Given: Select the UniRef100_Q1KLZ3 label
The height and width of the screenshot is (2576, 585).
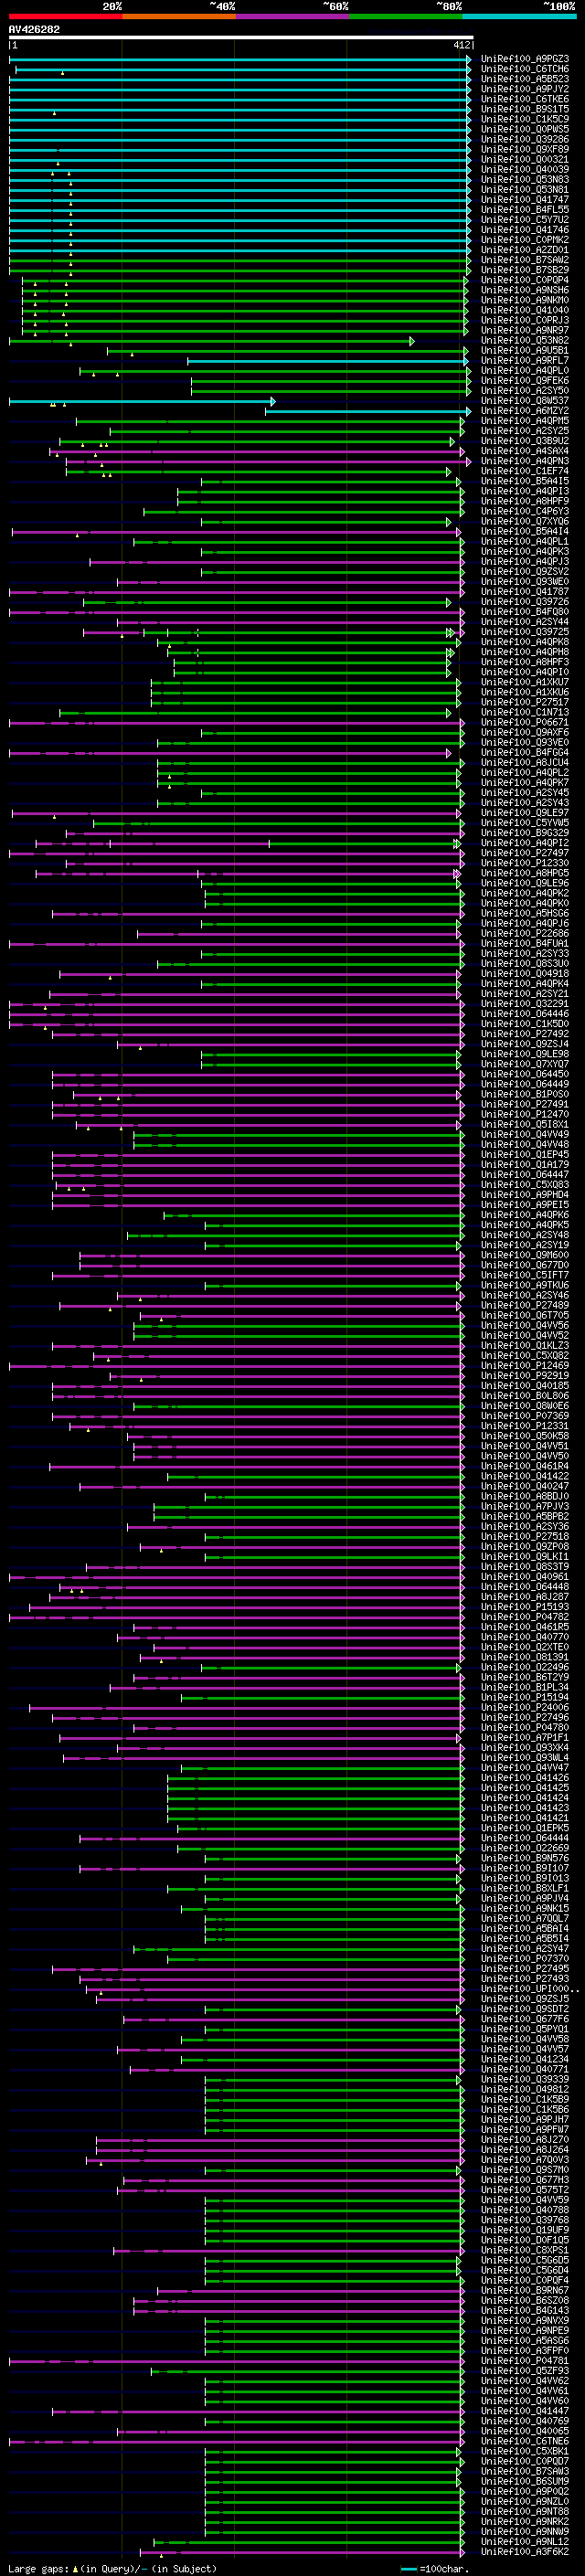Looking at the screenshot, I should 524,1345.
